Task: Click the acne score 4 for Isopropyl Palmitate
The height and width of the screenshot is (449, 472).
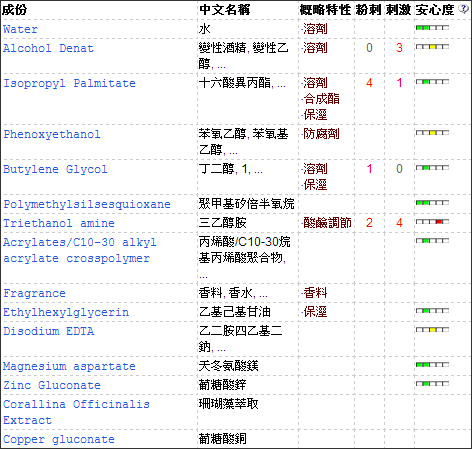Action: (x=369, y=83)
